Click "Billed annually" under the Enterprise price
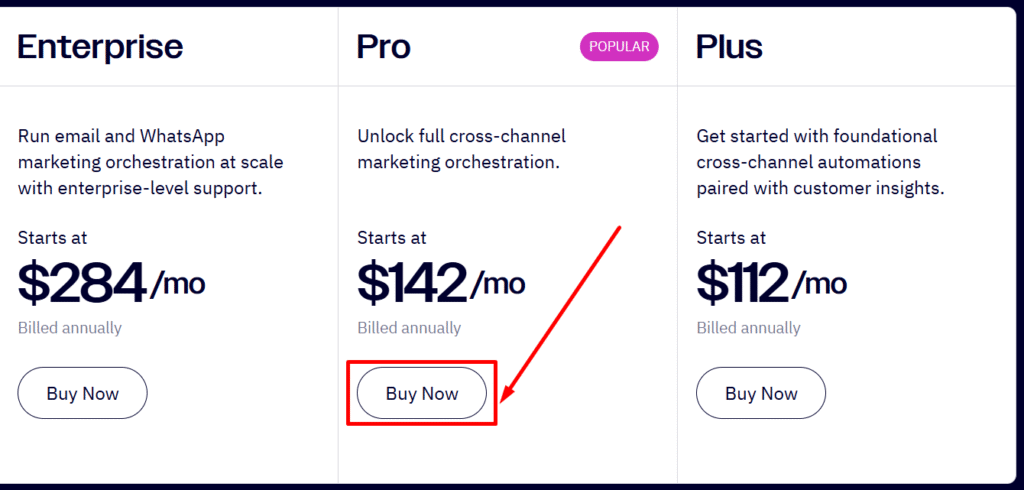 [70, 328]
